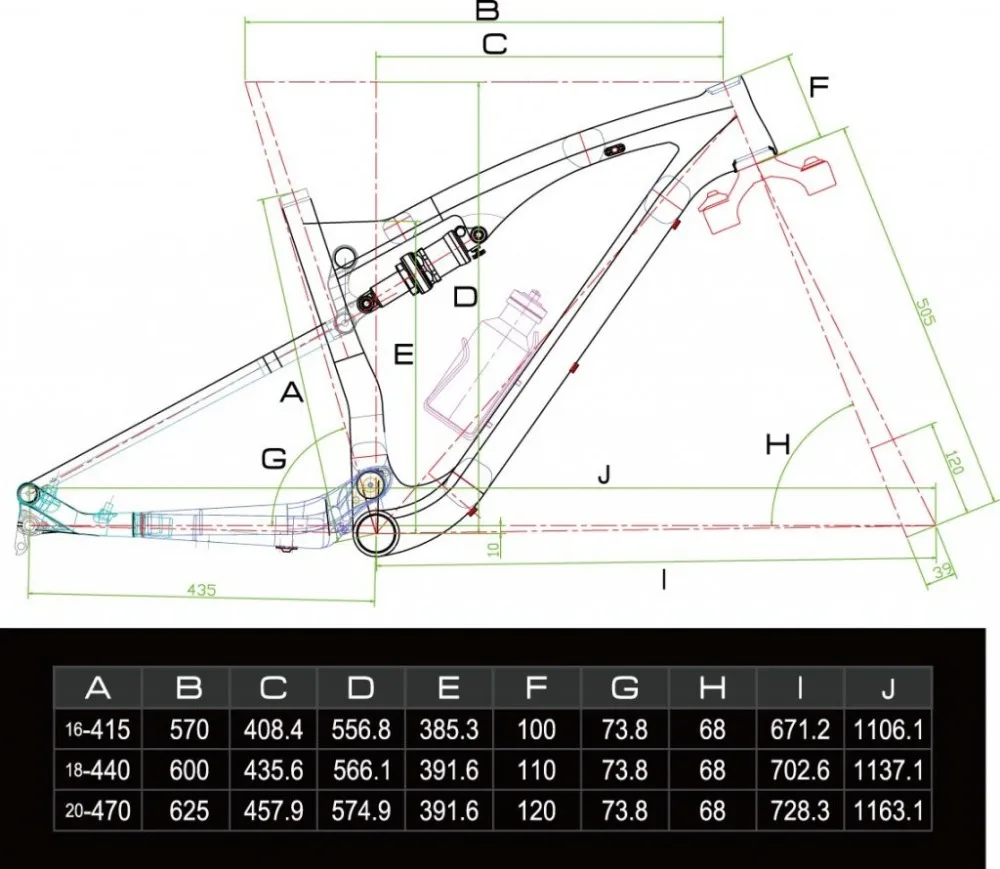
Task: Click the table header cell D
Action: click(361, 687)
